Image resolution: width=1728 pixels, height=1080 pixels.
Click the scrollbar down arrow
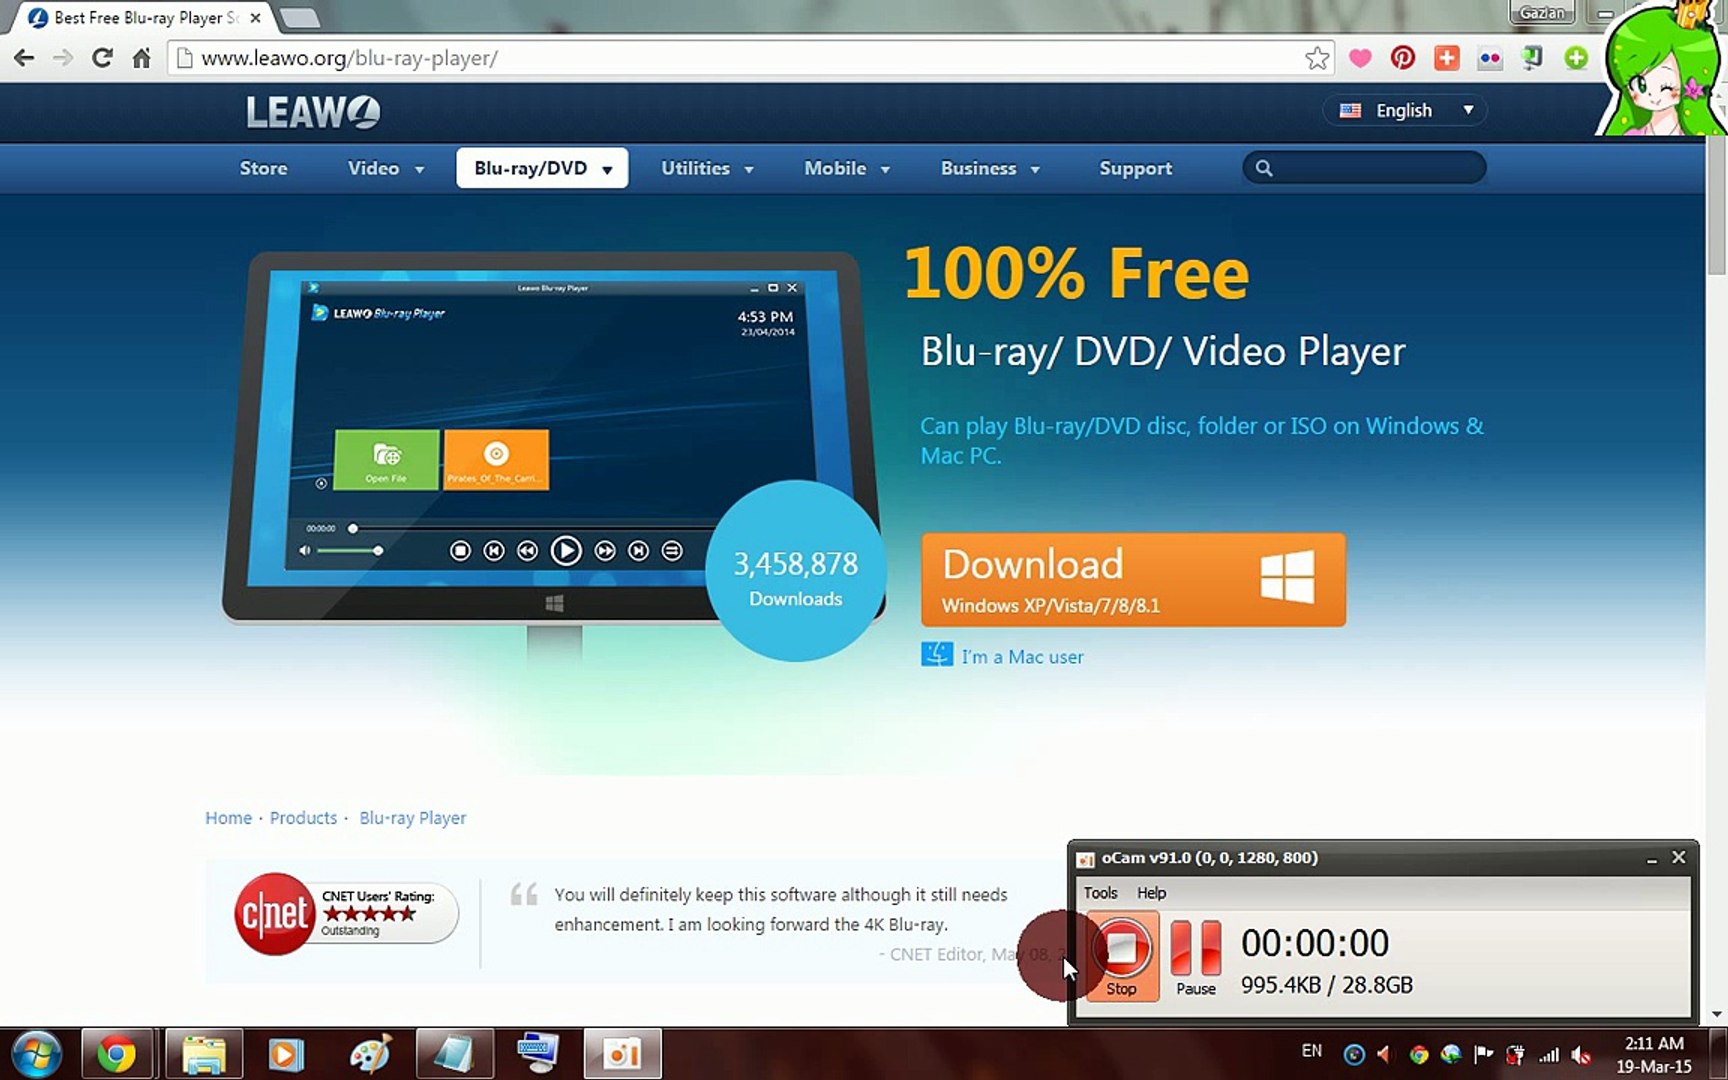1717,1014
